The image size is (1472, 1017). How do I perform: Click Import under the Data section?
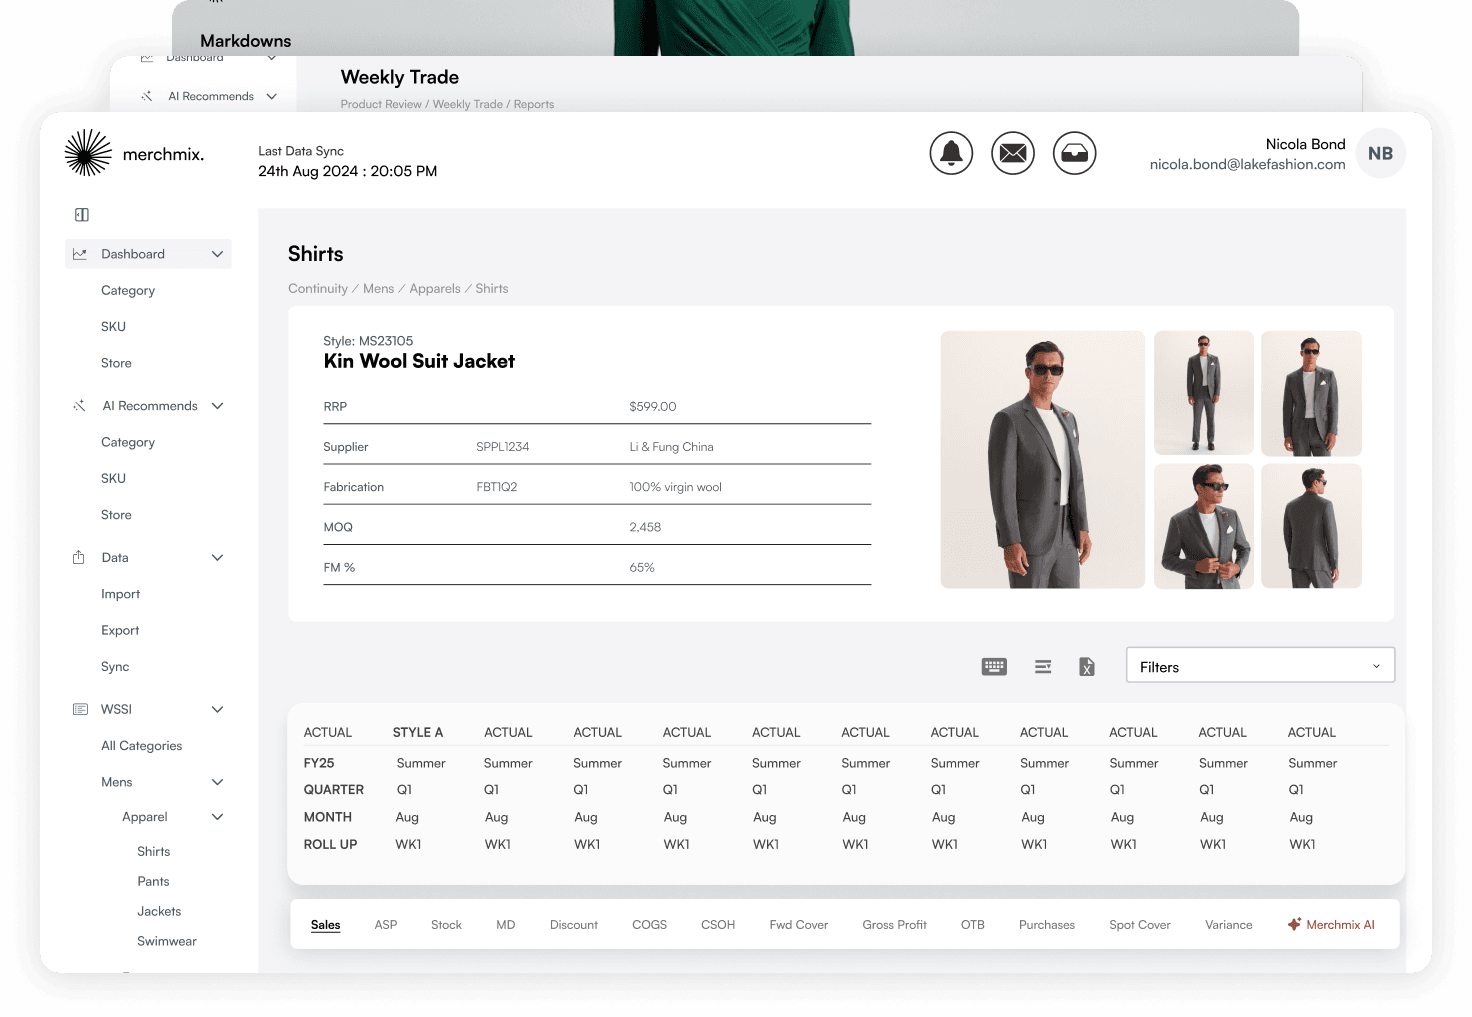[x=120, y=594]
